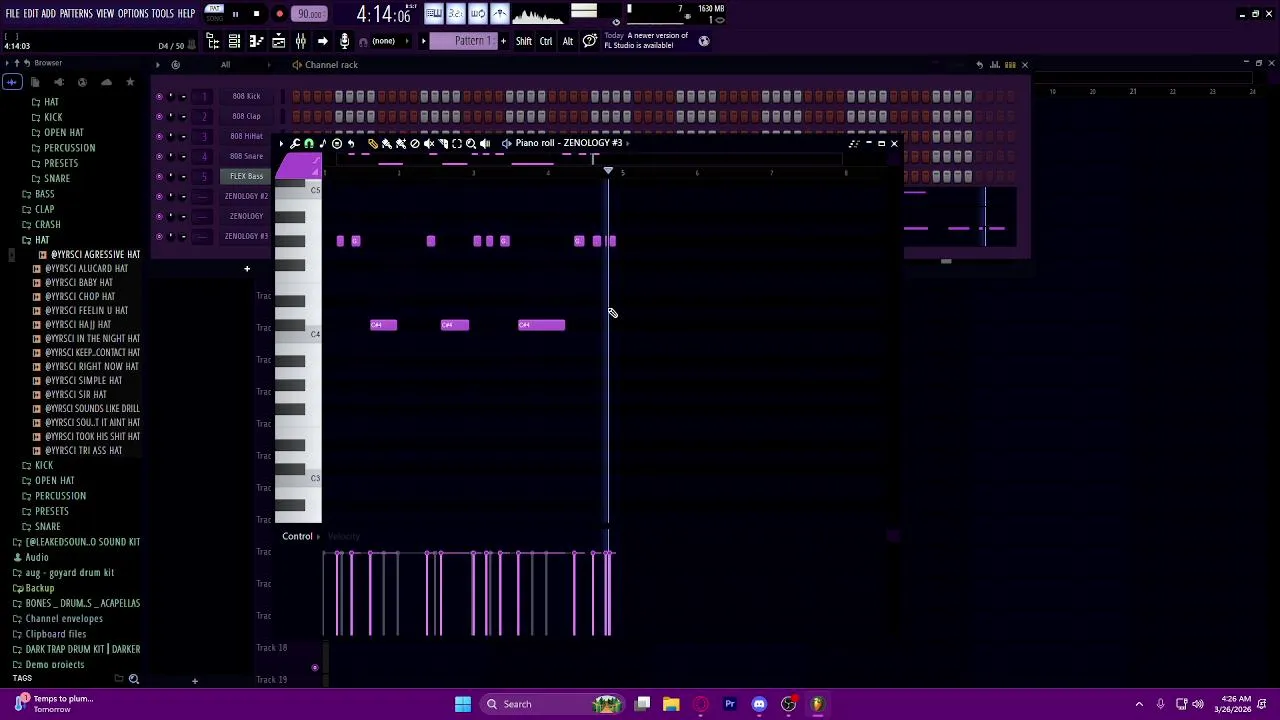Click the browser search magnifier icon at the bottom
This screenshot has height=720, width=1280.
pos(133,679)
